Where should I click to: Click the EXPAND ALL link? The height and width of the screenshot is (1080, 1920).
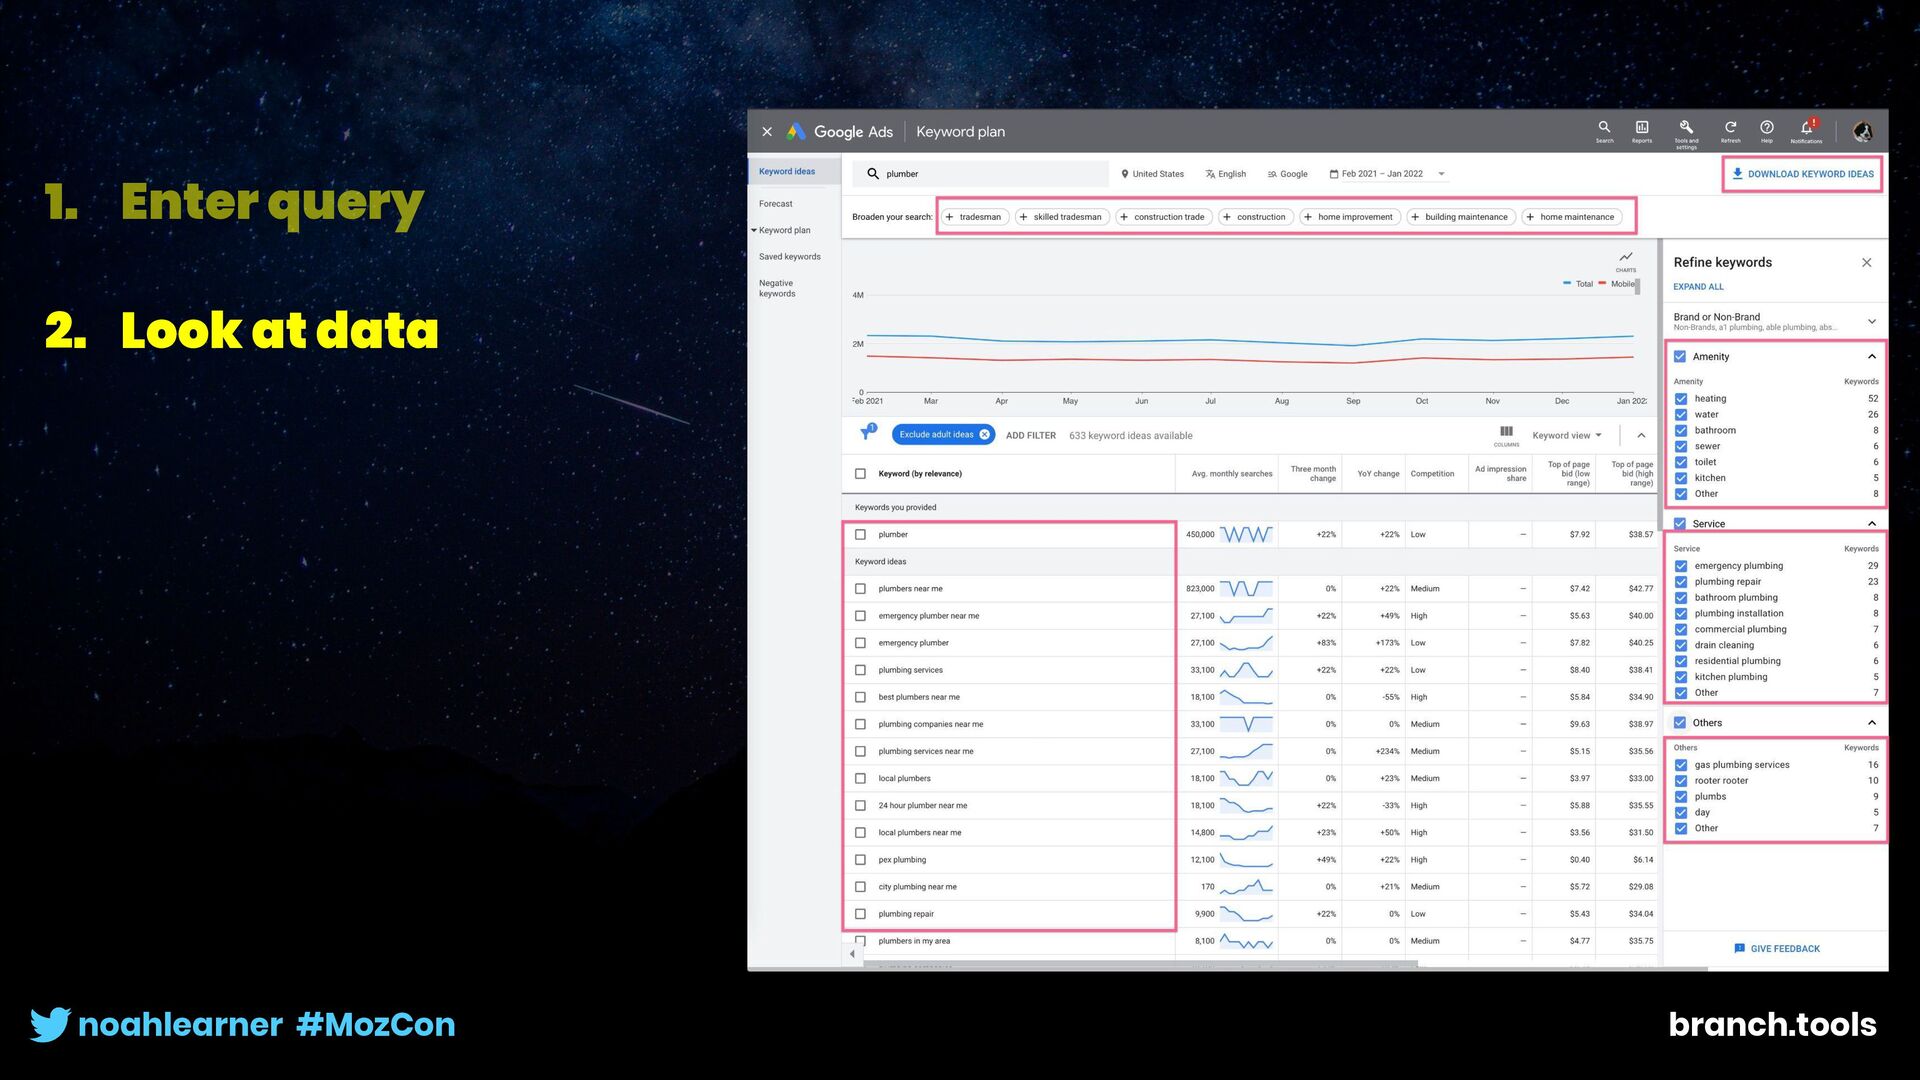(1698, 287)
